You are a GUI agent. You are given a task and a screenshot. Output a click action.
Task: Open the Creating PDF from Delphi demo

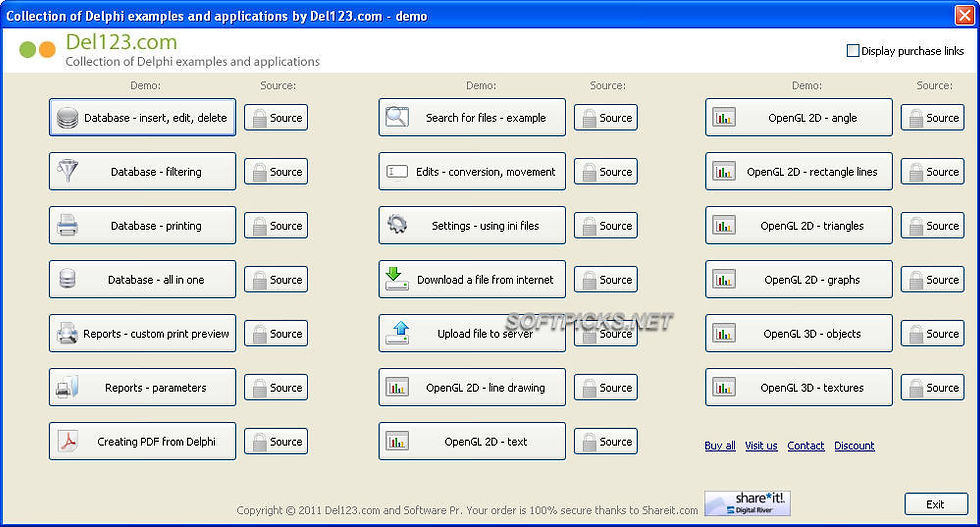click(142, 441)
